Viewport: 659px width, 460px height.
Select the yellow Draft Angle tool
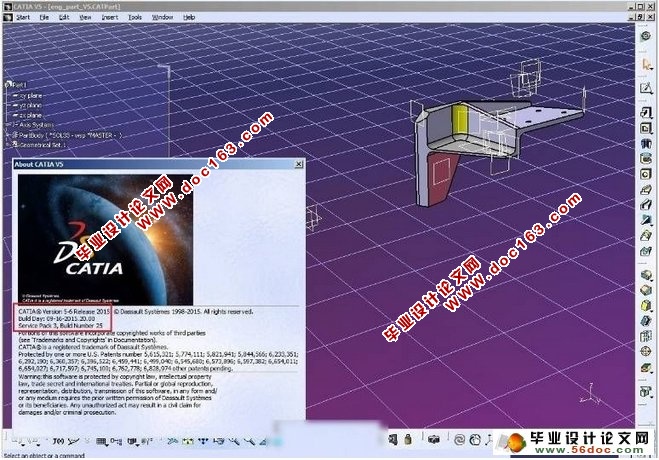(x=646, y=305)
